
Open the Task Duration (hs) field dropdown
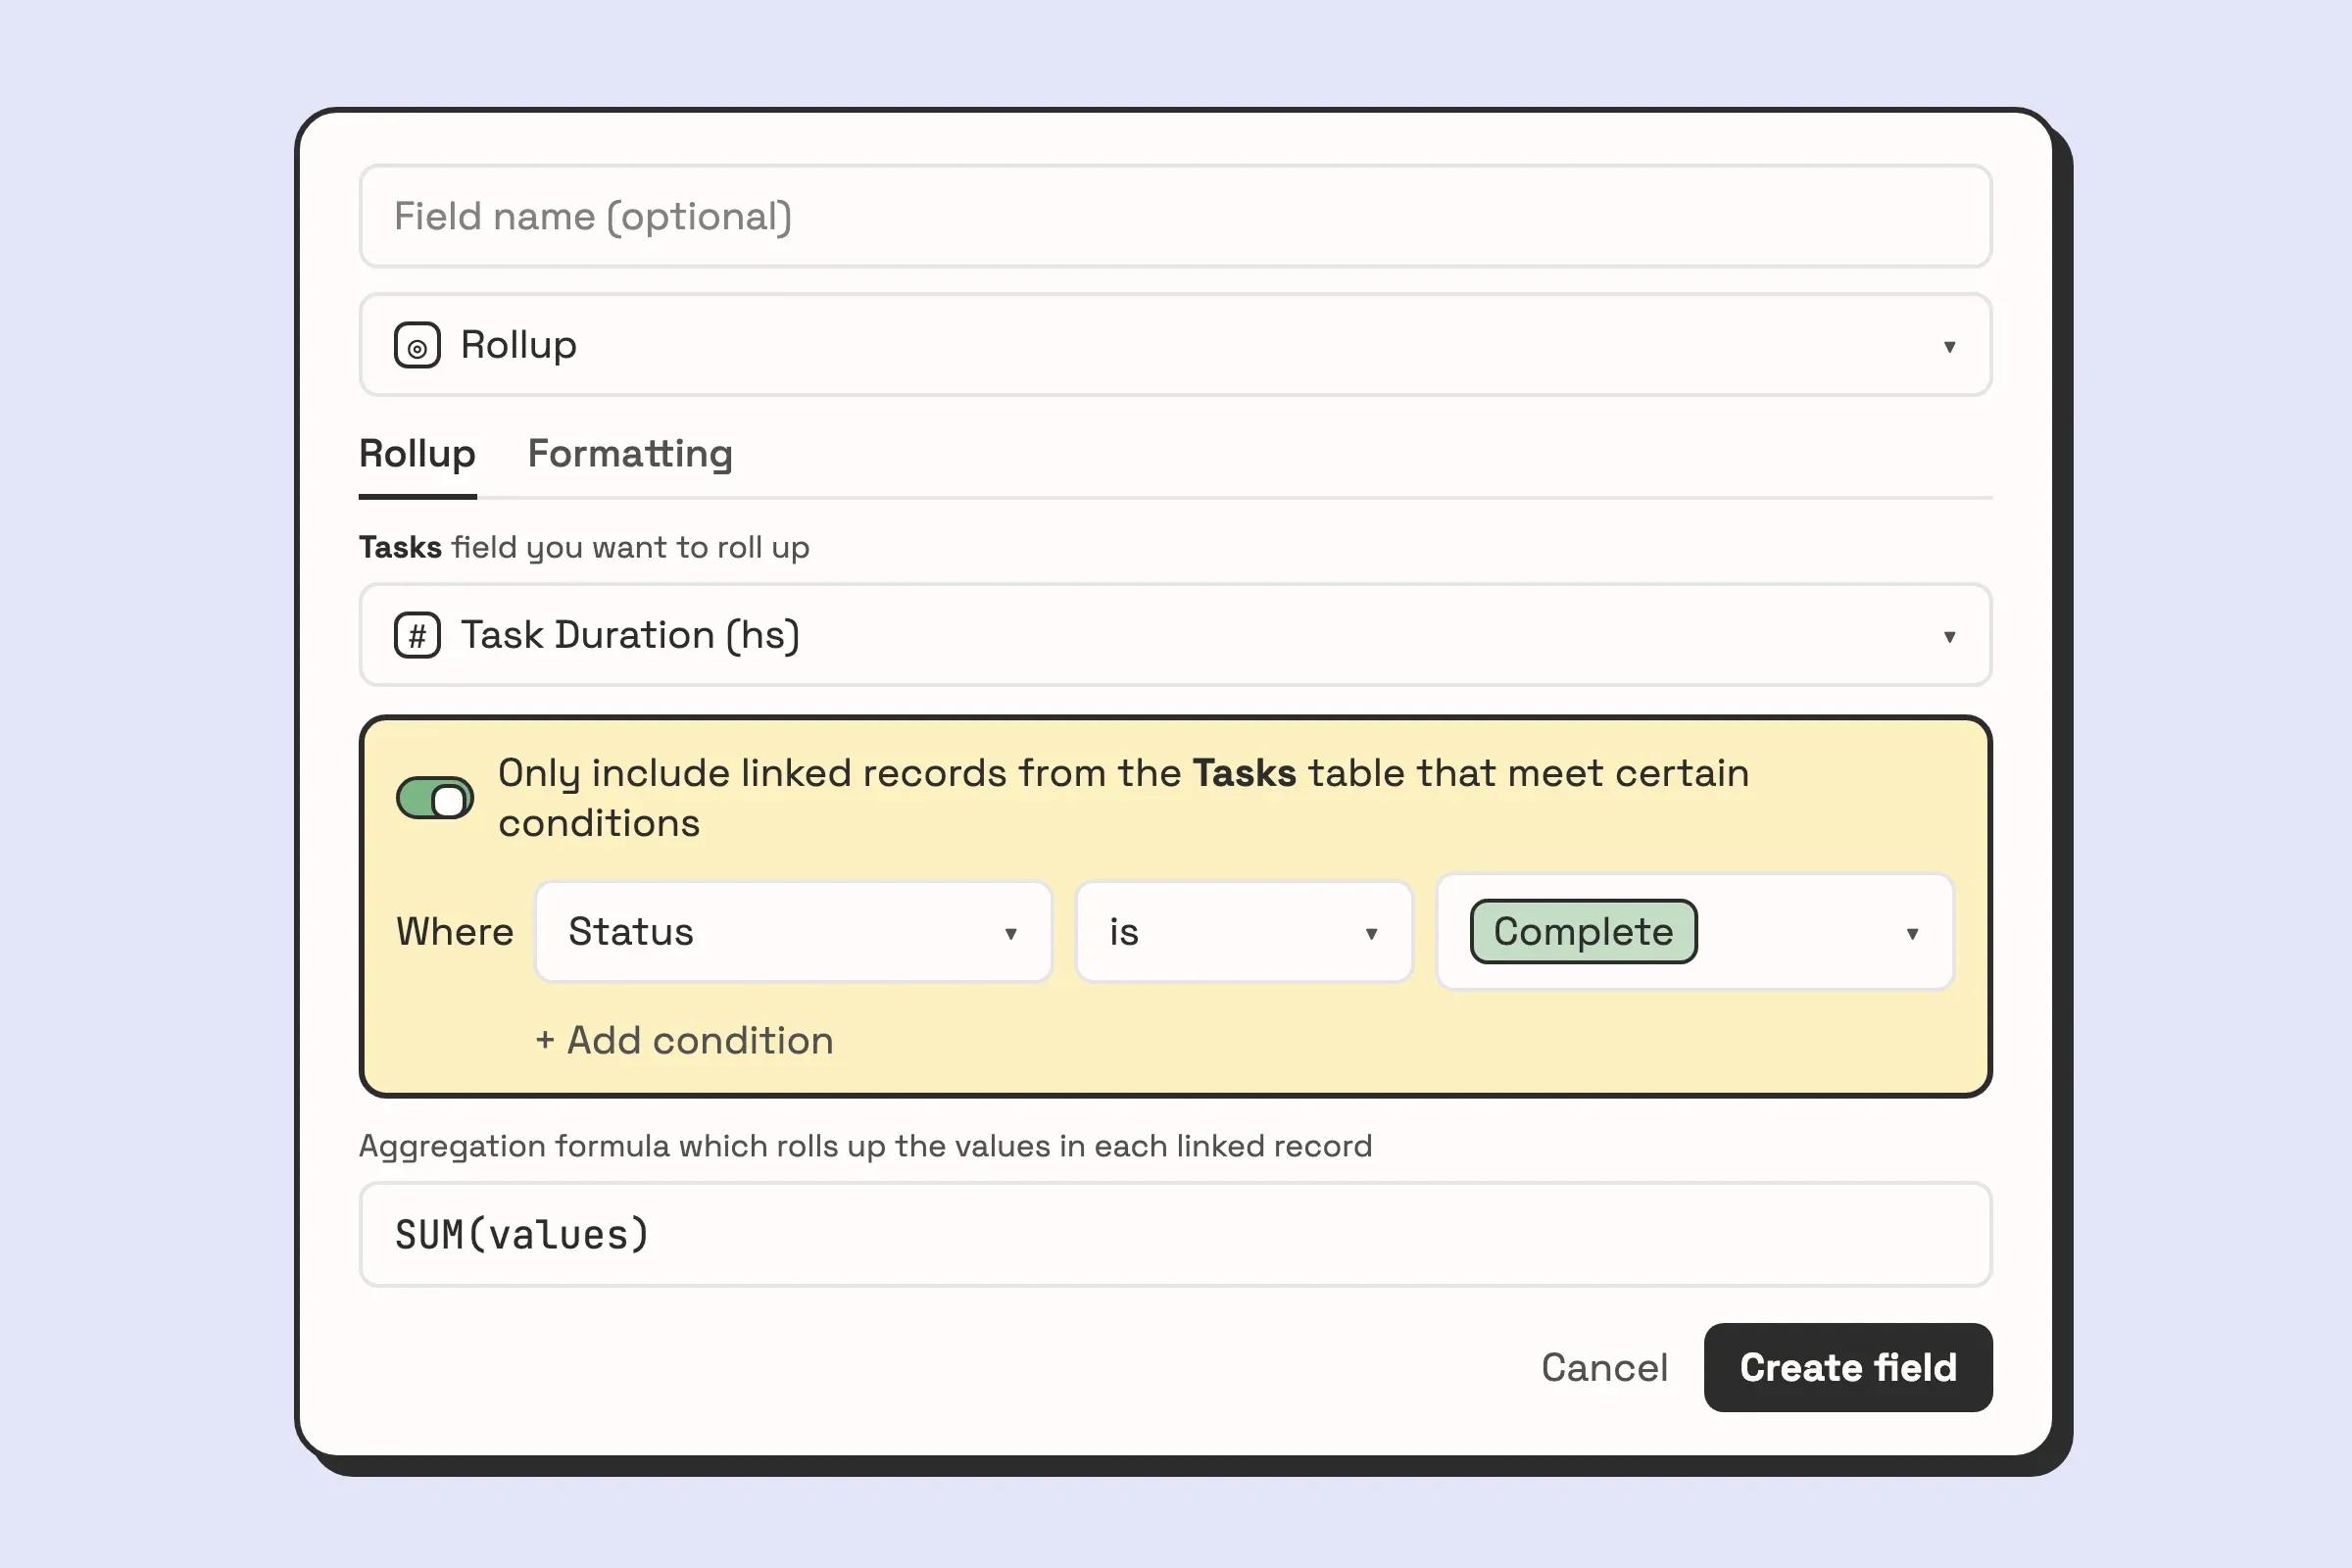click(1175, 635)
